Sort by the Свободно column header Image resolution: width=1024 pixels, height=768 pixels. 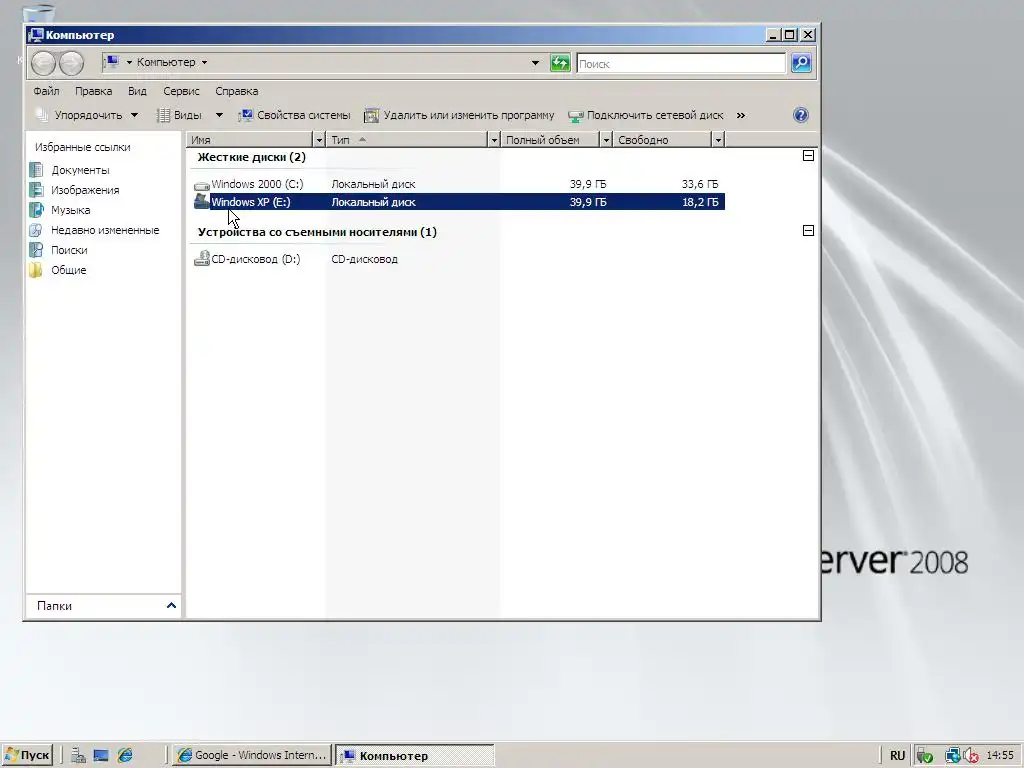(662, 140)
